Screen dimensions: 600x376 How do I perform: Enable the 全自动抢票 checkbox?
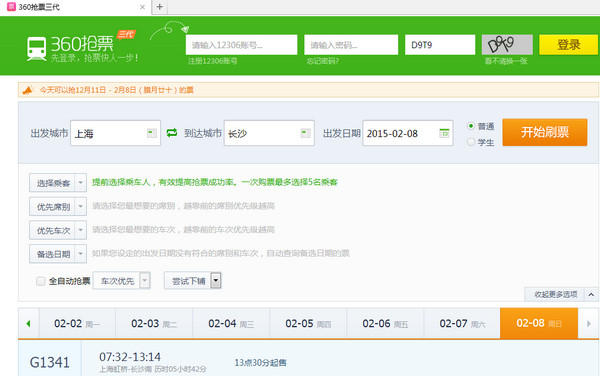[x=41, y=281]
